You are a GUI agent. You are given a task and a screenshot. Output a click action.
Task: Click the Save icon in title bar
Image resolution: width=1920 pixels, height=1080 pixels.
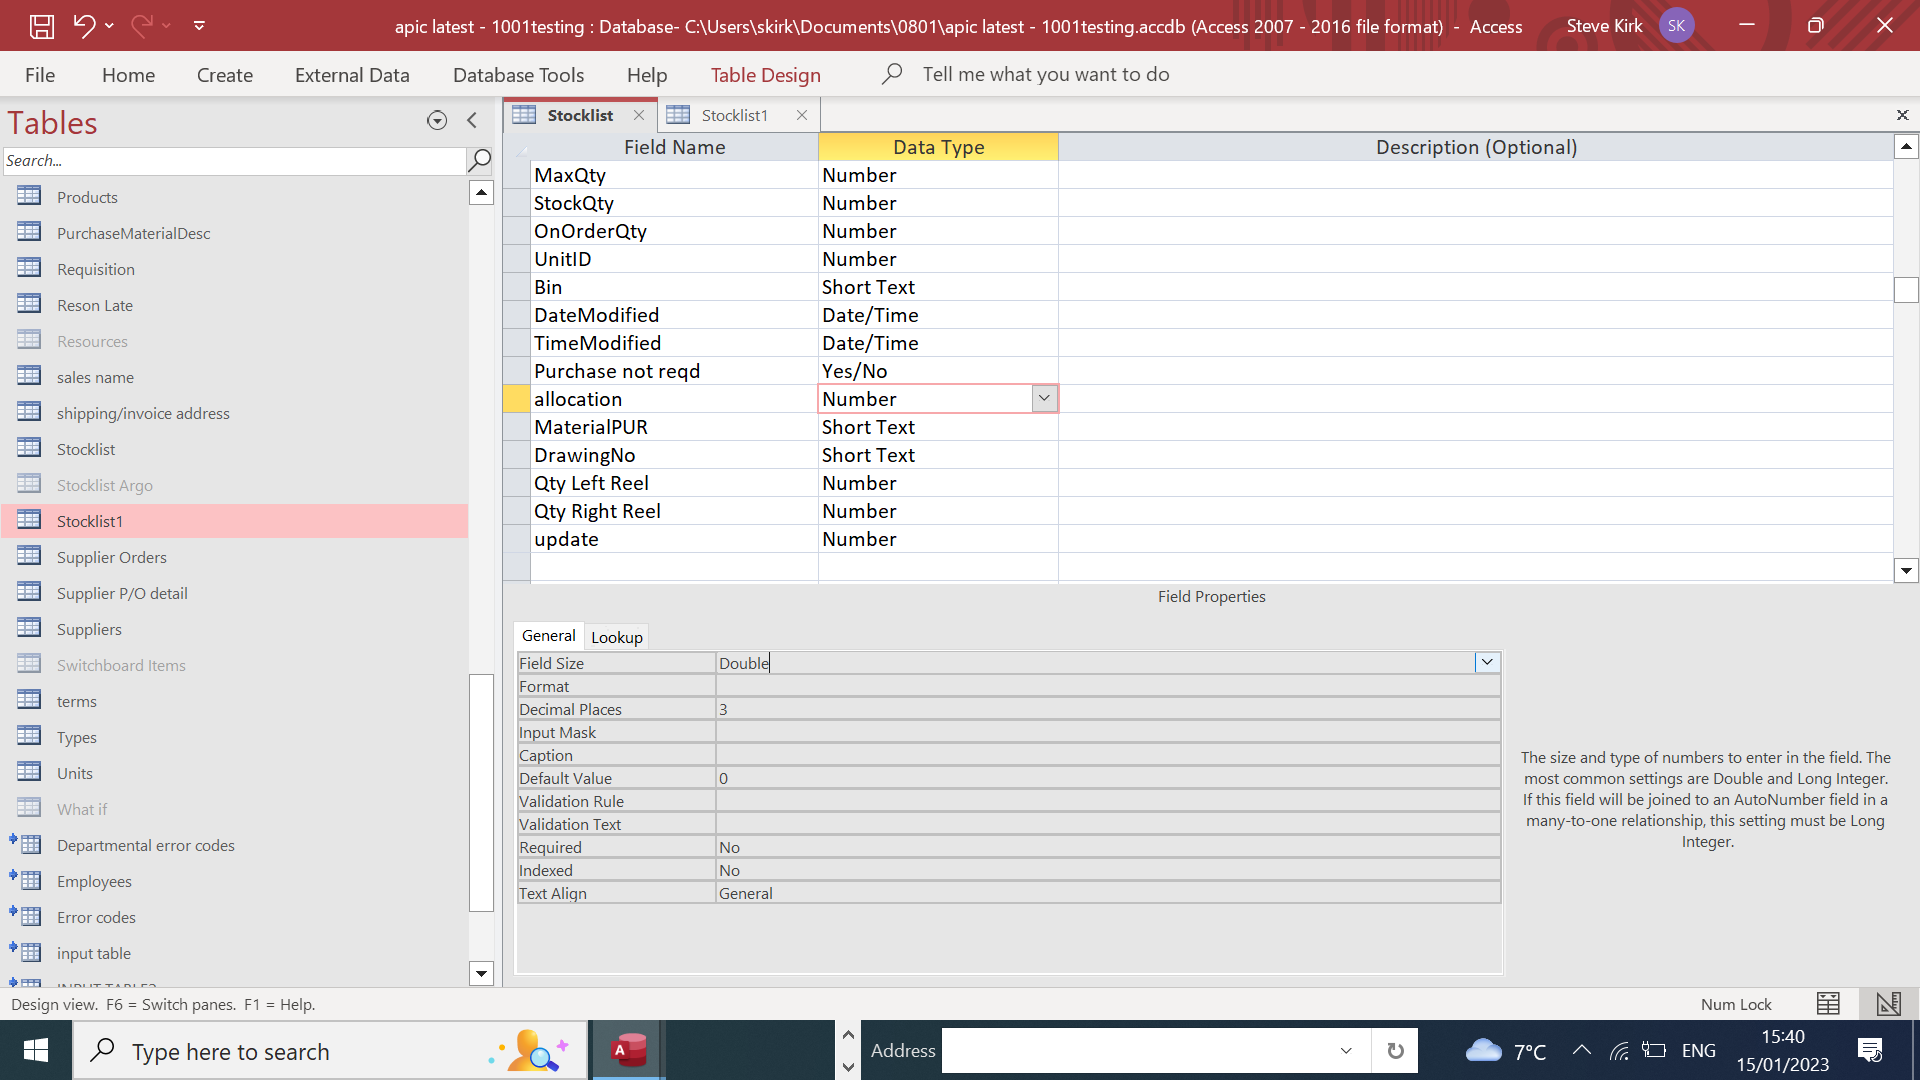[x=41, y=26]
